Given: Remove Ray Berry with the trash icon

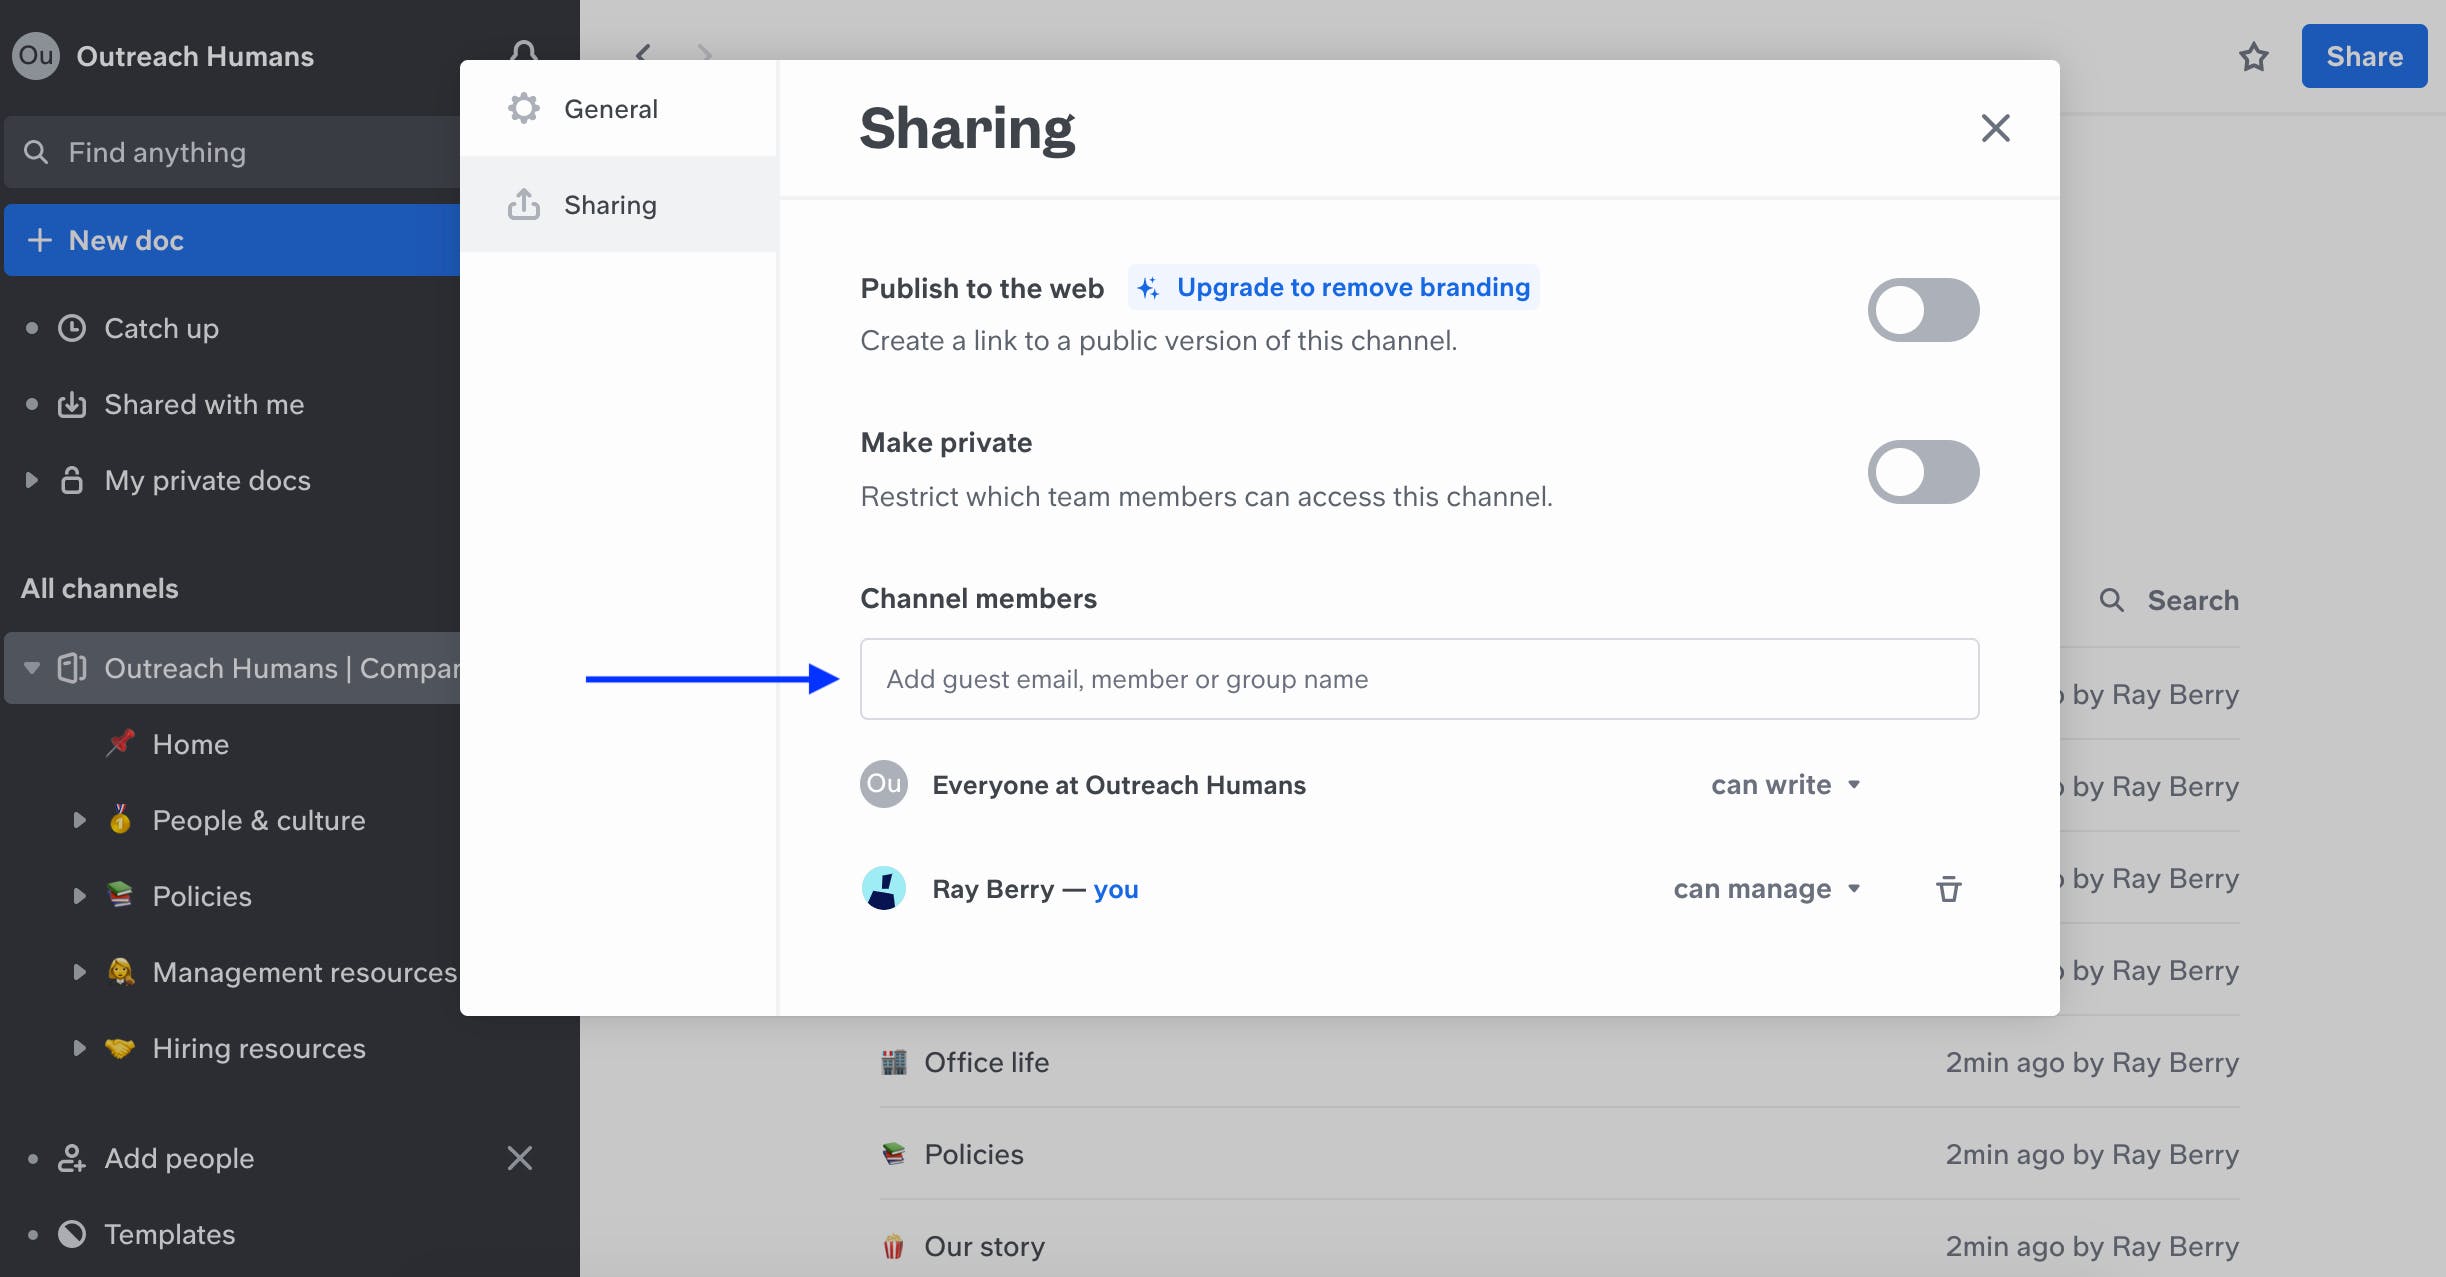Looking at the screenshot, I should coord(1949,889).
